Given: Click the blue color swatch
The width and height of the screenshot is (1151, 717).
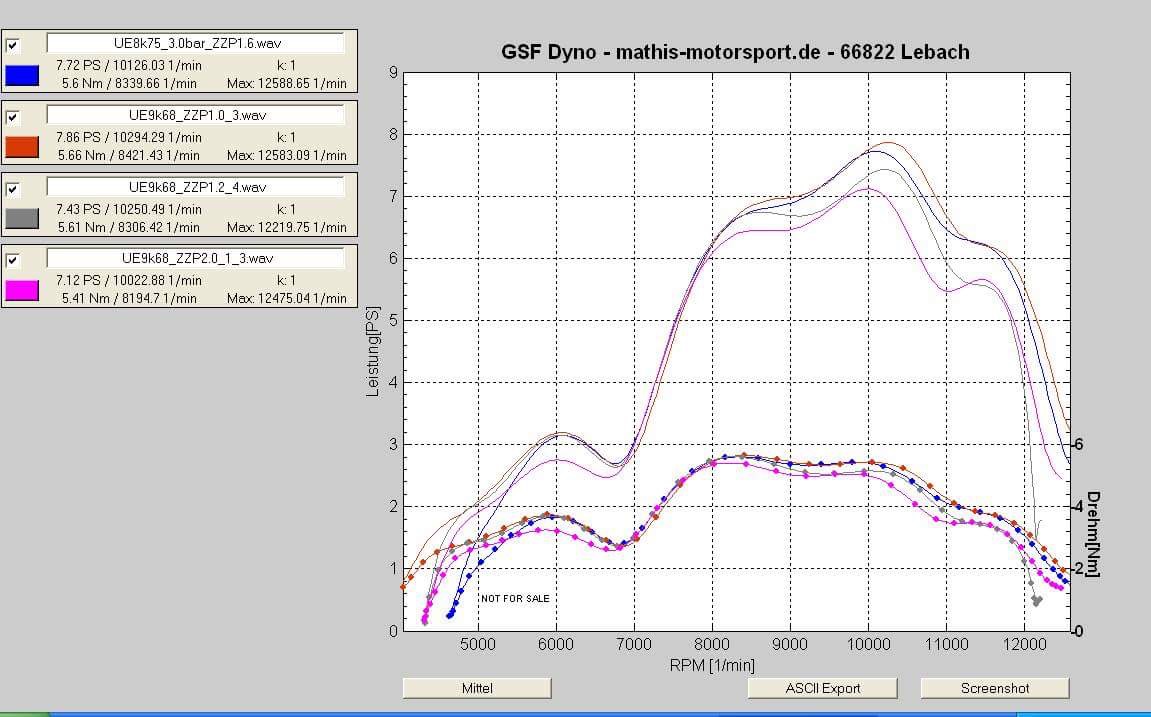Looking at the screenshot, I should tap(22, 75).
